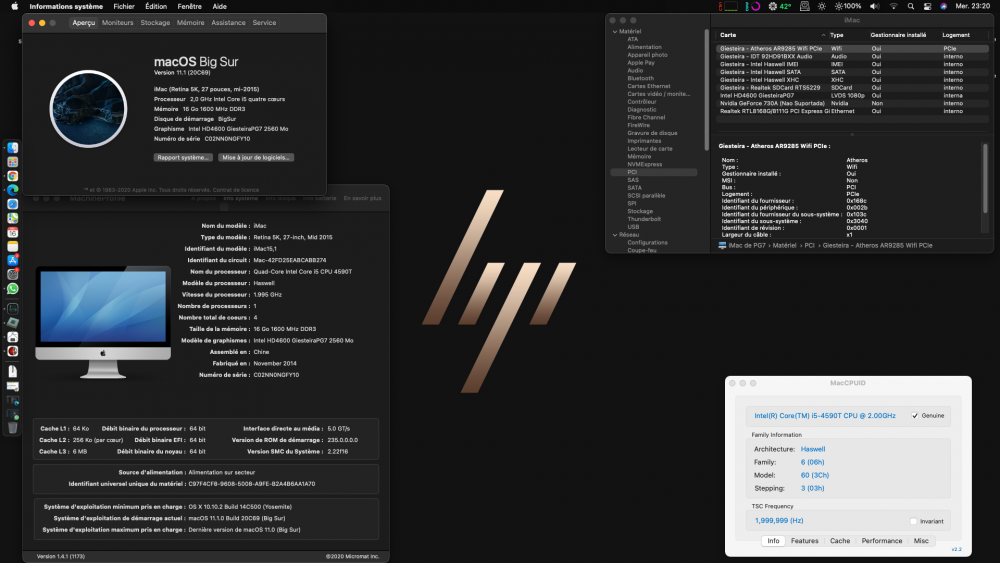Switch to the Service tab
Screen dimensions: 1000x563
[264, 22]
